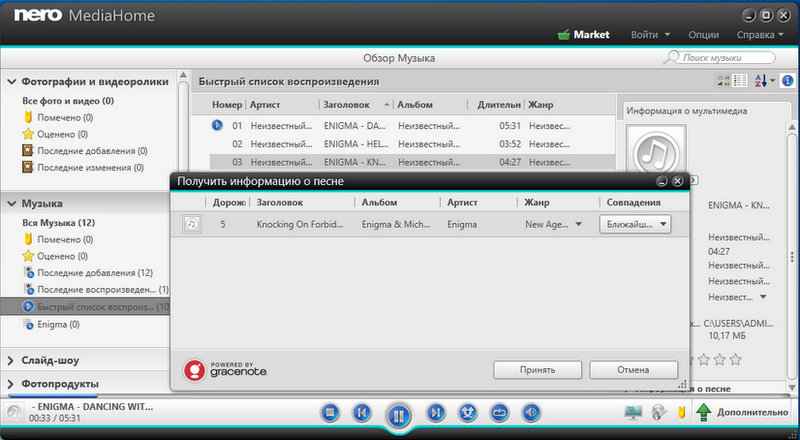Click the song cover thumbnail in dialog
The image size is (800, 440).
pos(192,224)
